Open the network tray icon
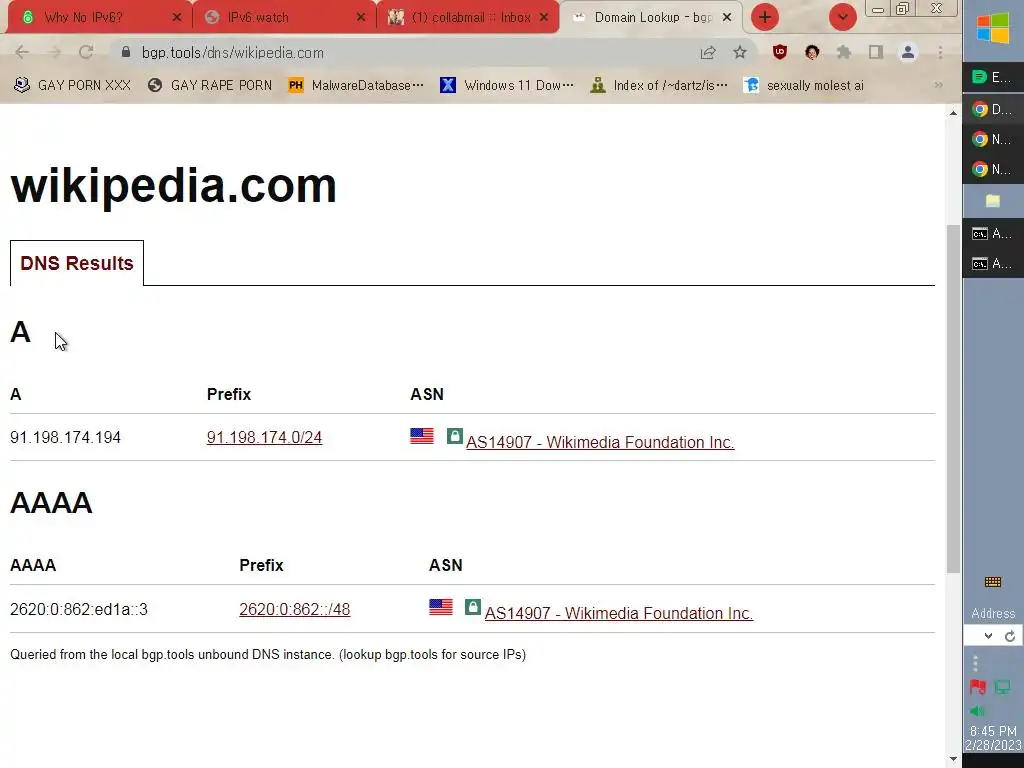1024x768 pixels. (1002, 687)
